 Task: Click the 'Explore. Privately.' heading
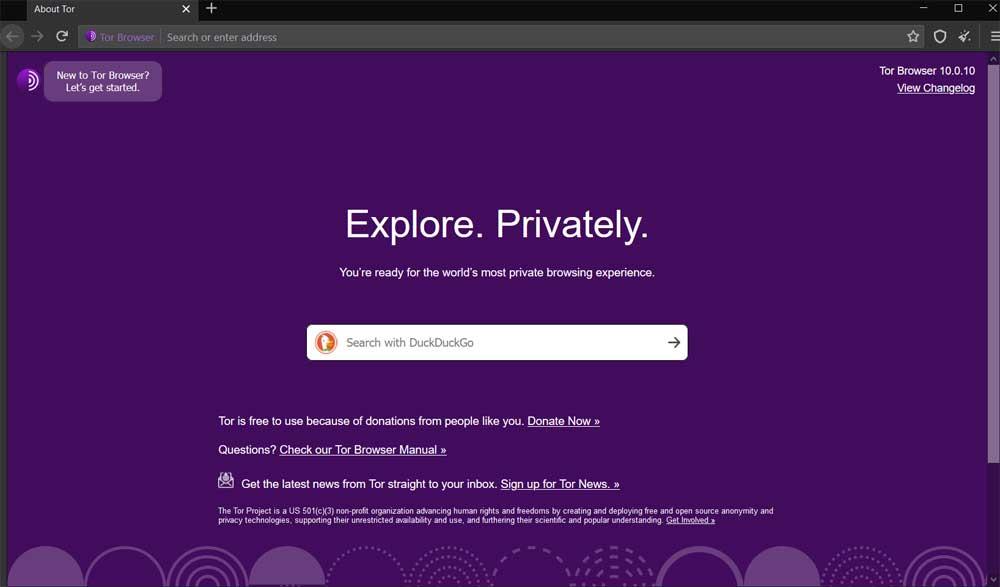(x=497, y=225)
